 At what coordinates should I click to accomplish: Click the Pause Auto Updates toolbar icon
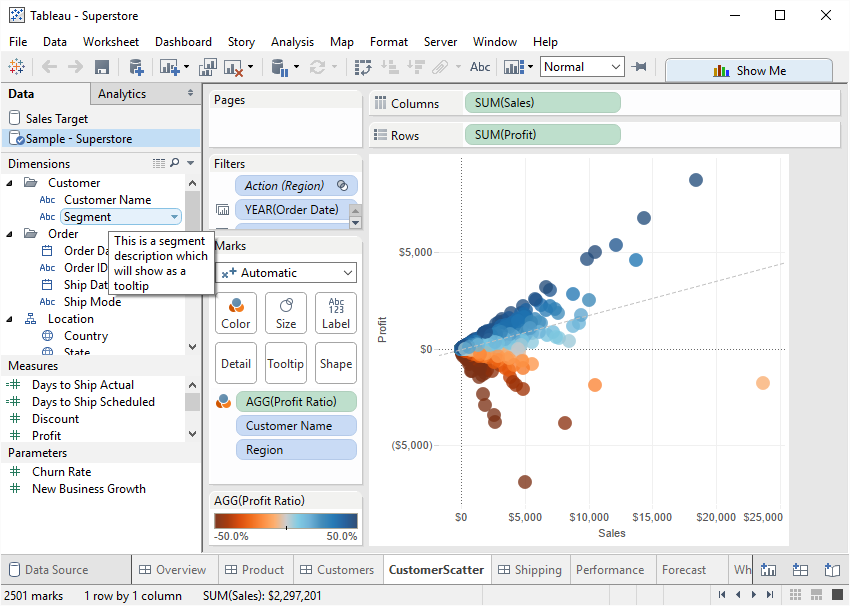280,67
